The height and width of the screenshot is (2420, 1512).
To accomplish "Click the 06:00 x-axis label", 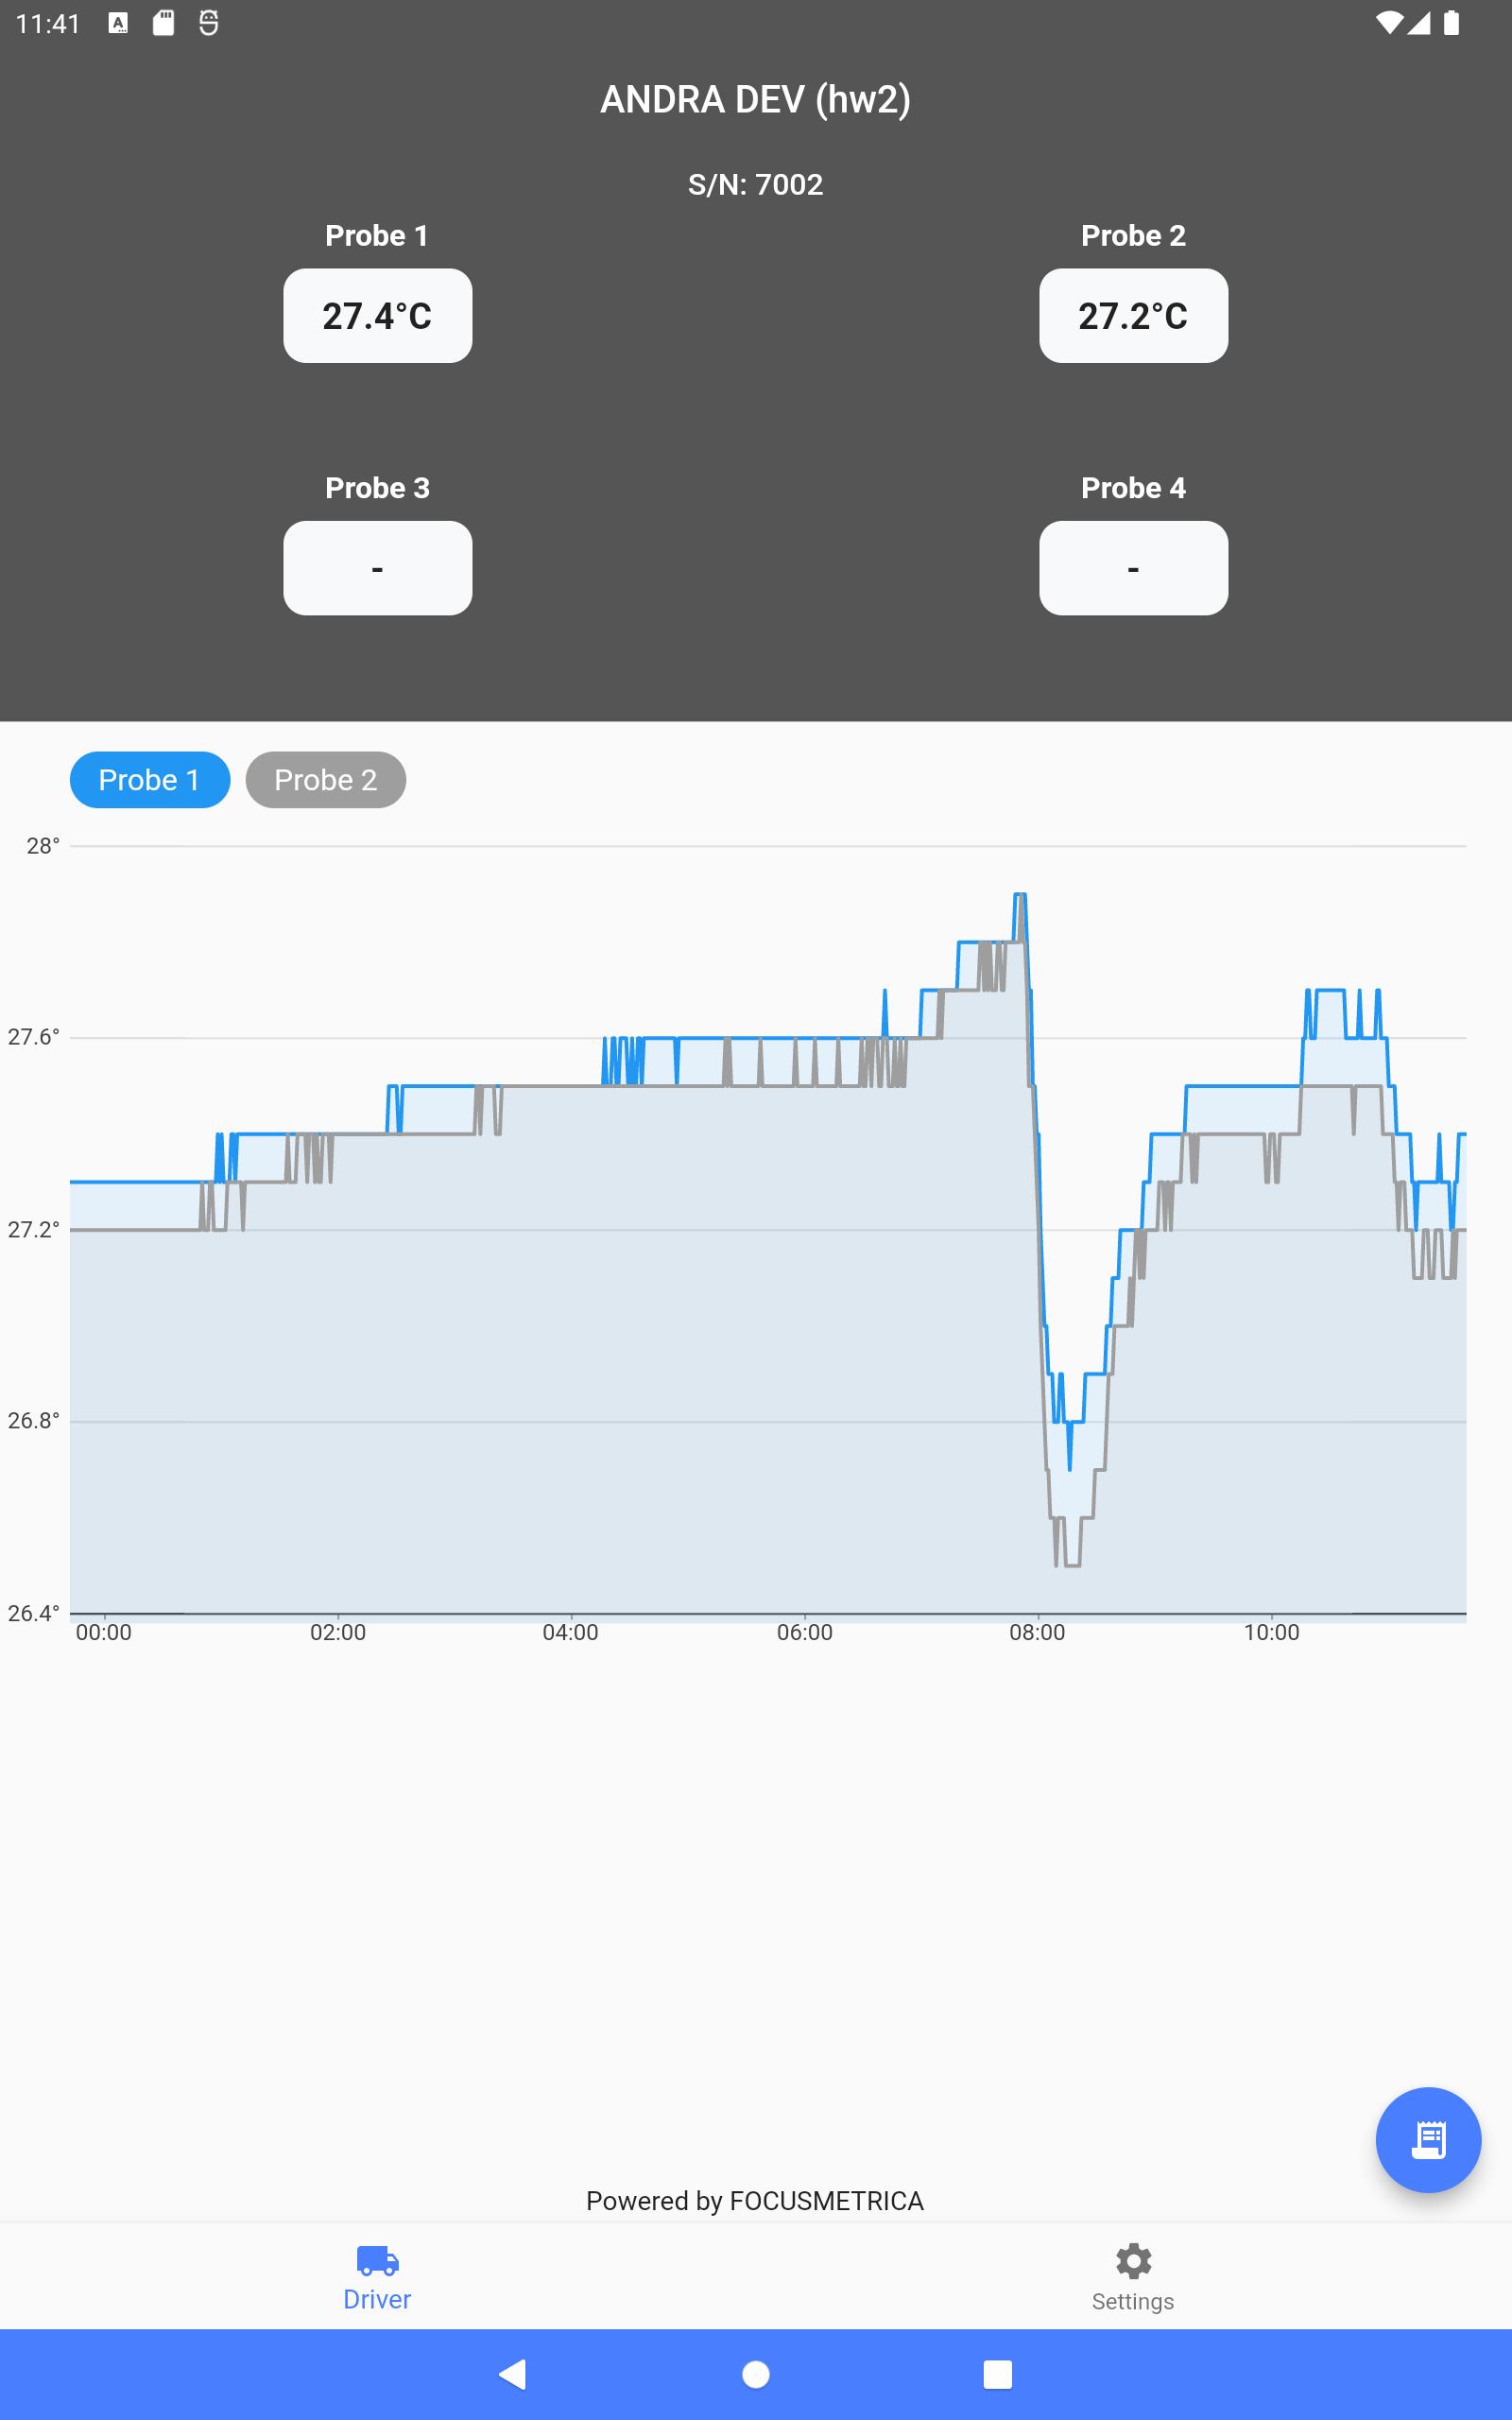I will (x=804, y=1632).
